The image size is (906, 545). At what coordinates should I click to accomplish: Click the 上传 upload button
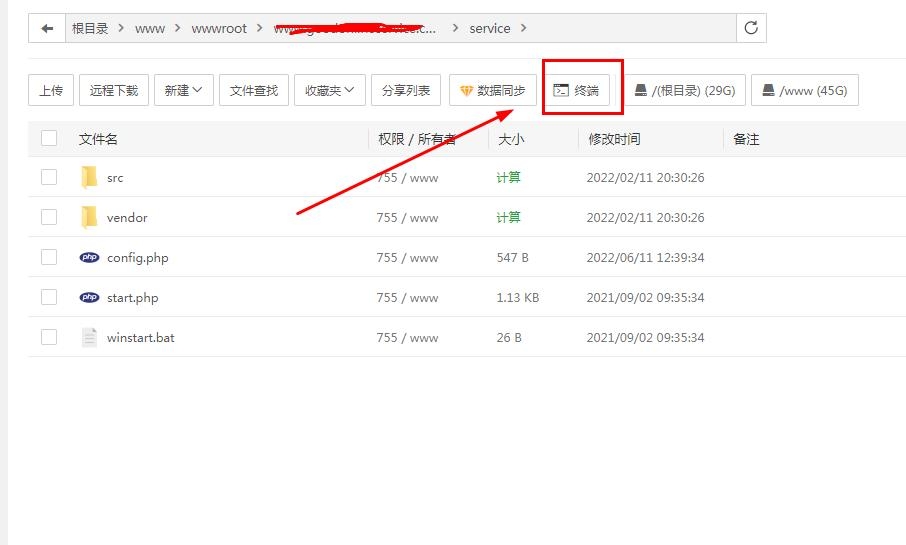tap(51, 90)
